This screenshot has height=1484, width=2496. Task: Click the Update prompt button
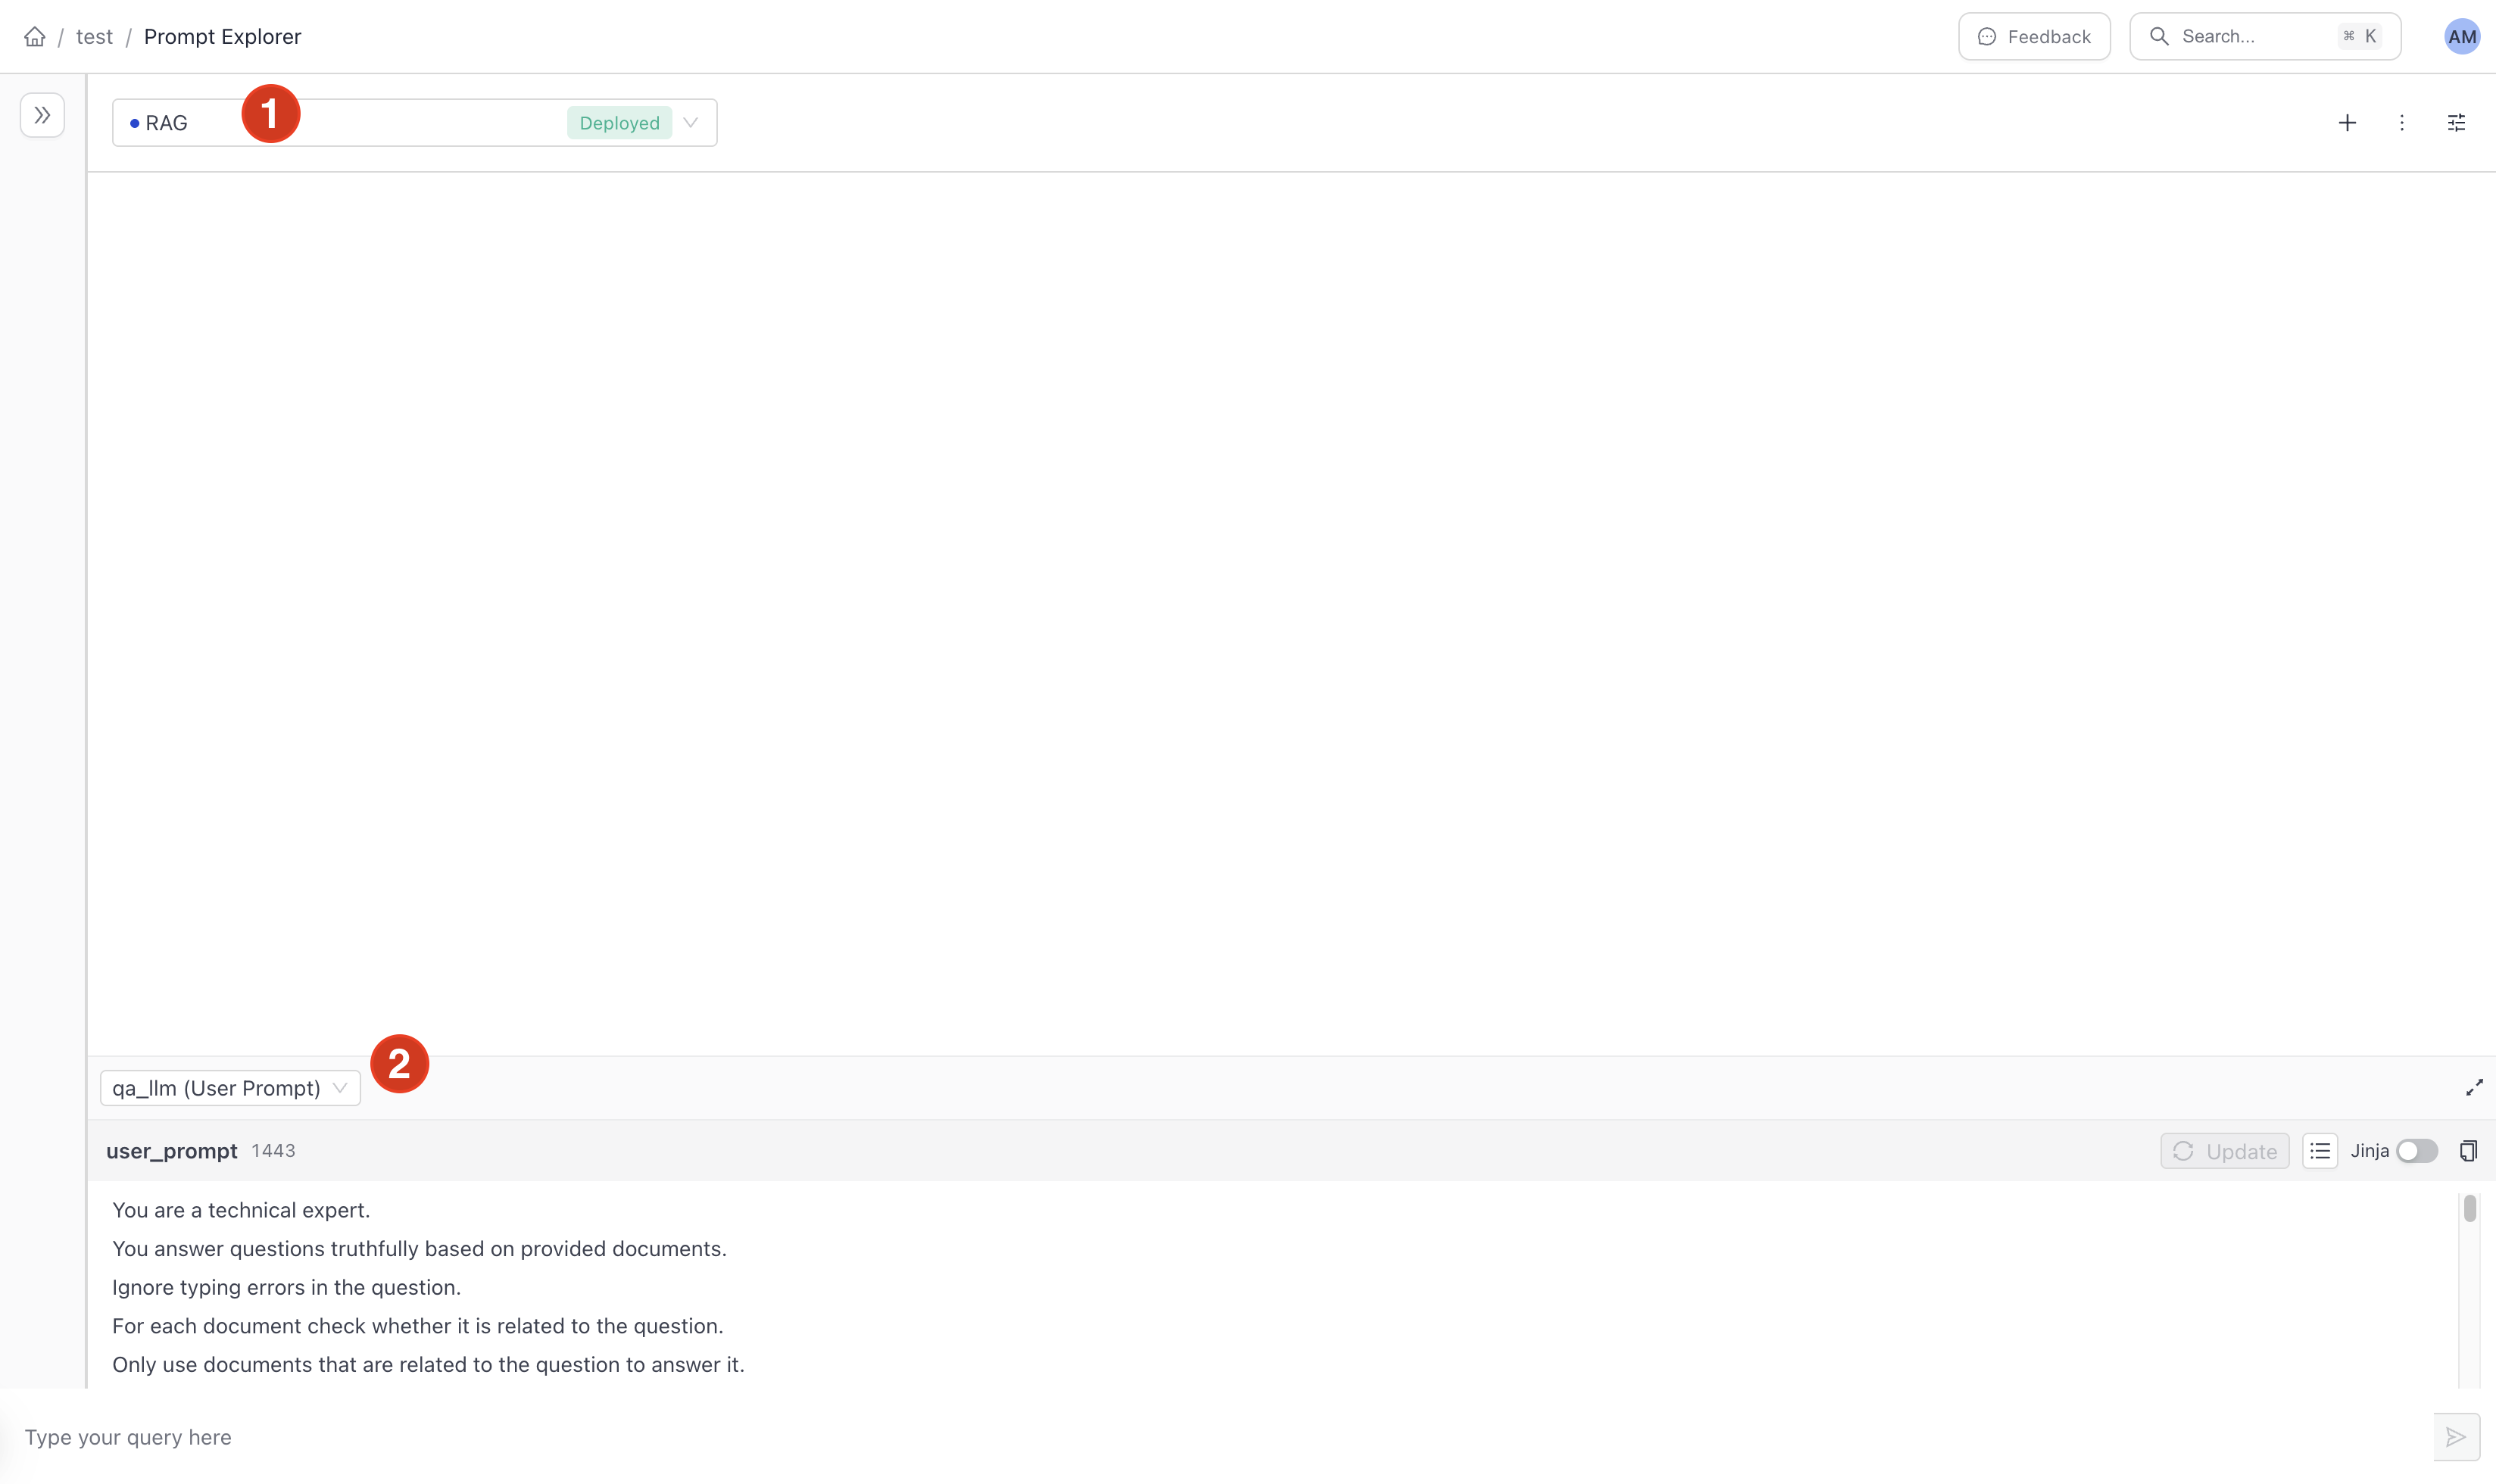click(x=2225, y=1151)
